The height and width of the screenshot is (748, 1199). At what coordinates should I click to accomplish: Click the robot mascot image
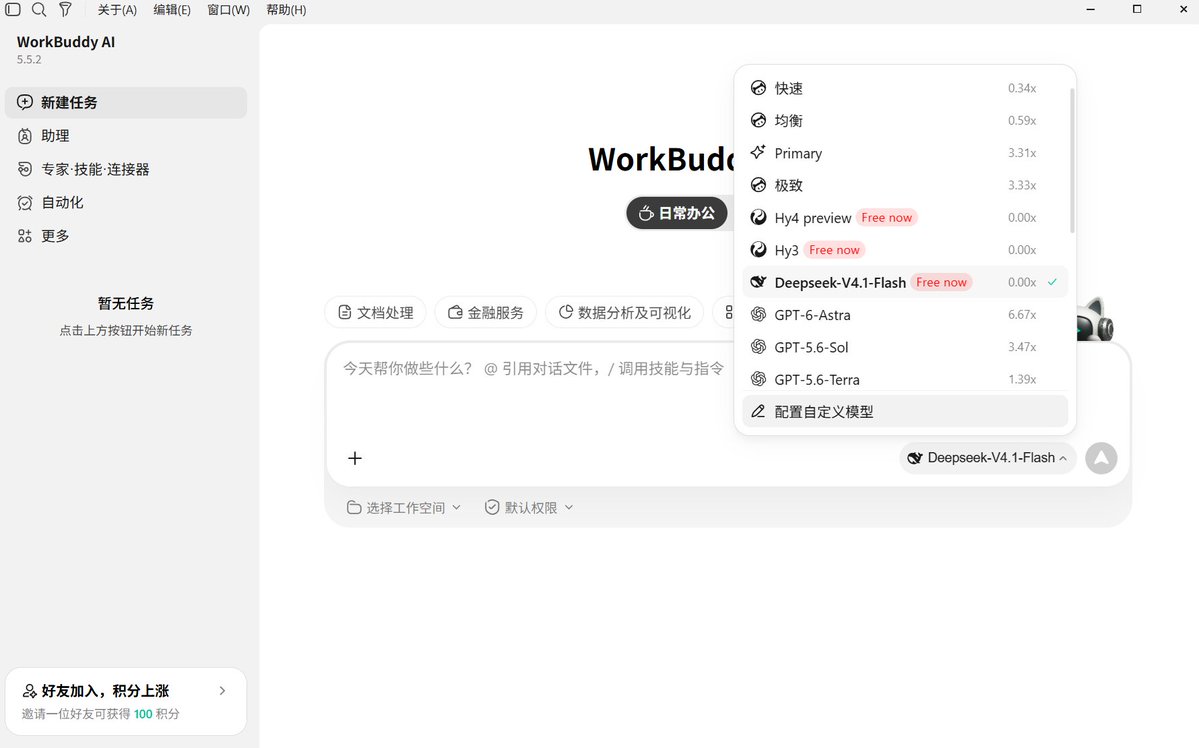pyautogui.click(x=1094, y=319)
